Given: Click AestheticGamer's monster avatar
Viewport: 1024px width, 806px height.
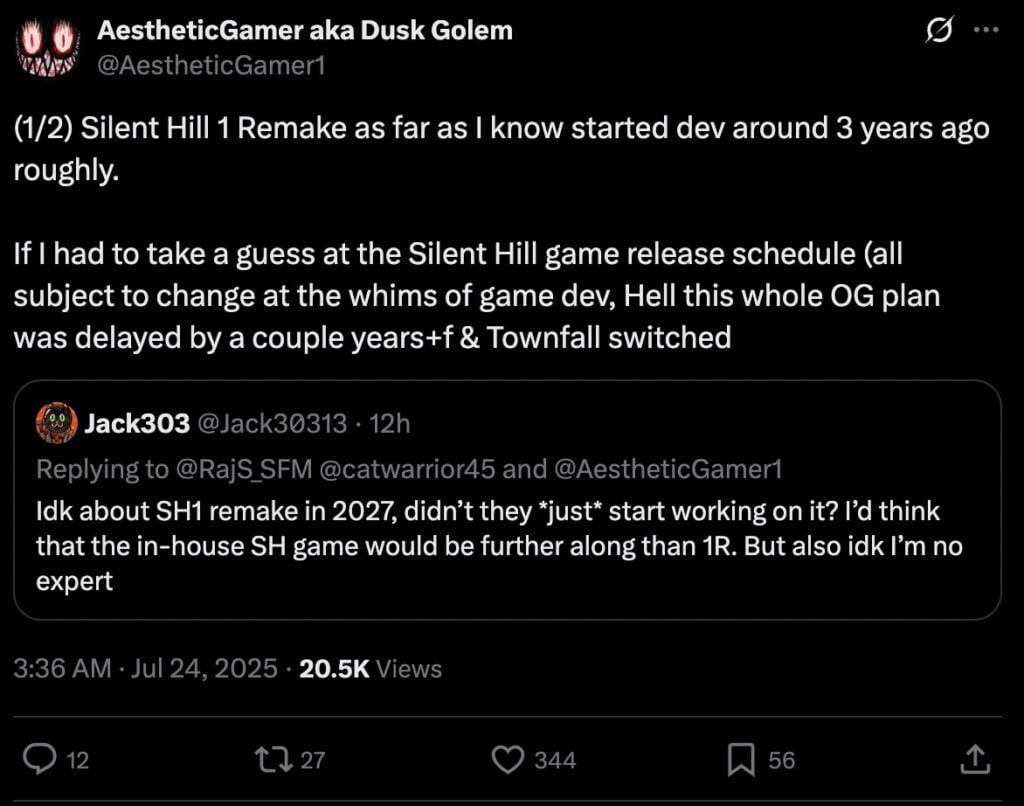Looking at the screenshot, I should coord(47,47).
